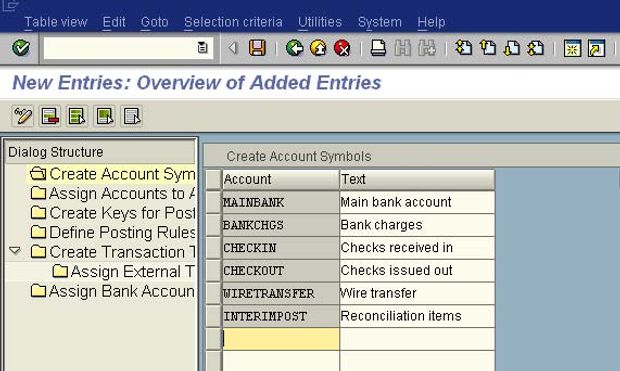This screenshot has width=620, height=371.
Task: Click the Save floppy disk icon
Action: coord(257,48)
